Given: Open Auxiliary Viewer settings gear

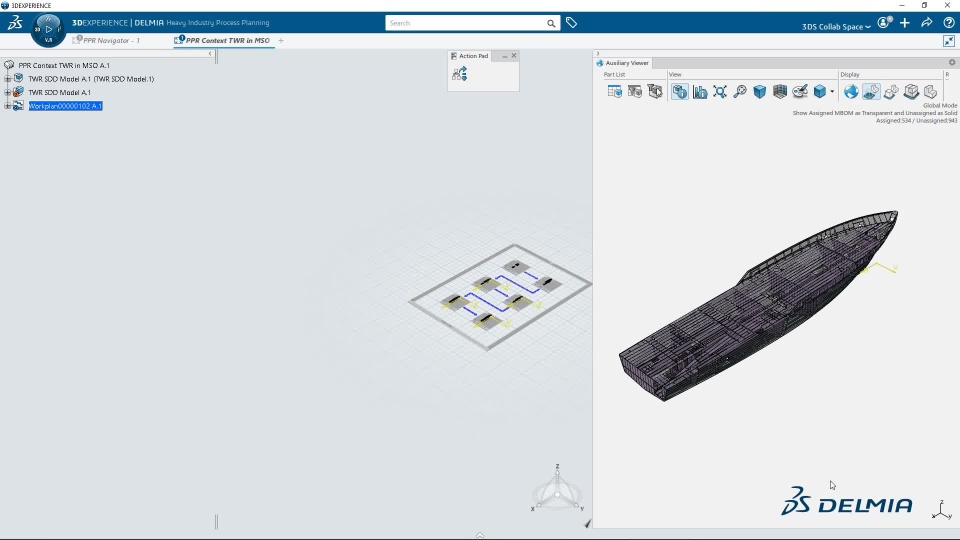Looking at the screenshot, I should click(952, 62).
